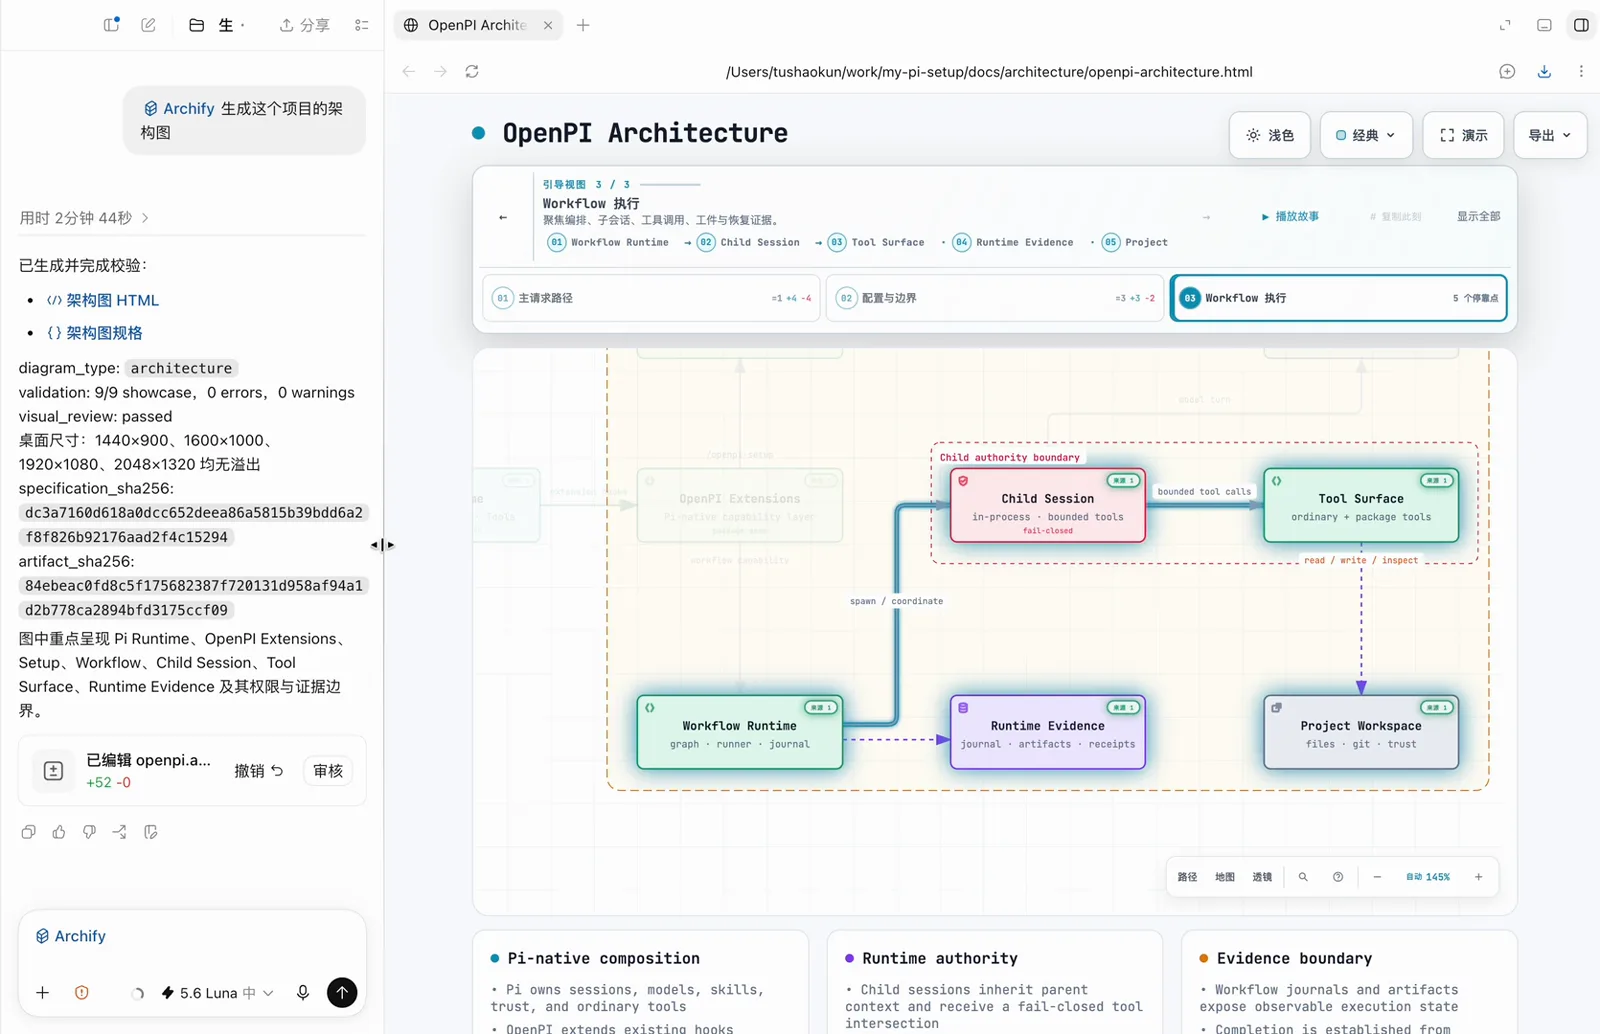Open the task list icon beside 分享
The image size is (1600, 1034).
(x=362, y=25)
